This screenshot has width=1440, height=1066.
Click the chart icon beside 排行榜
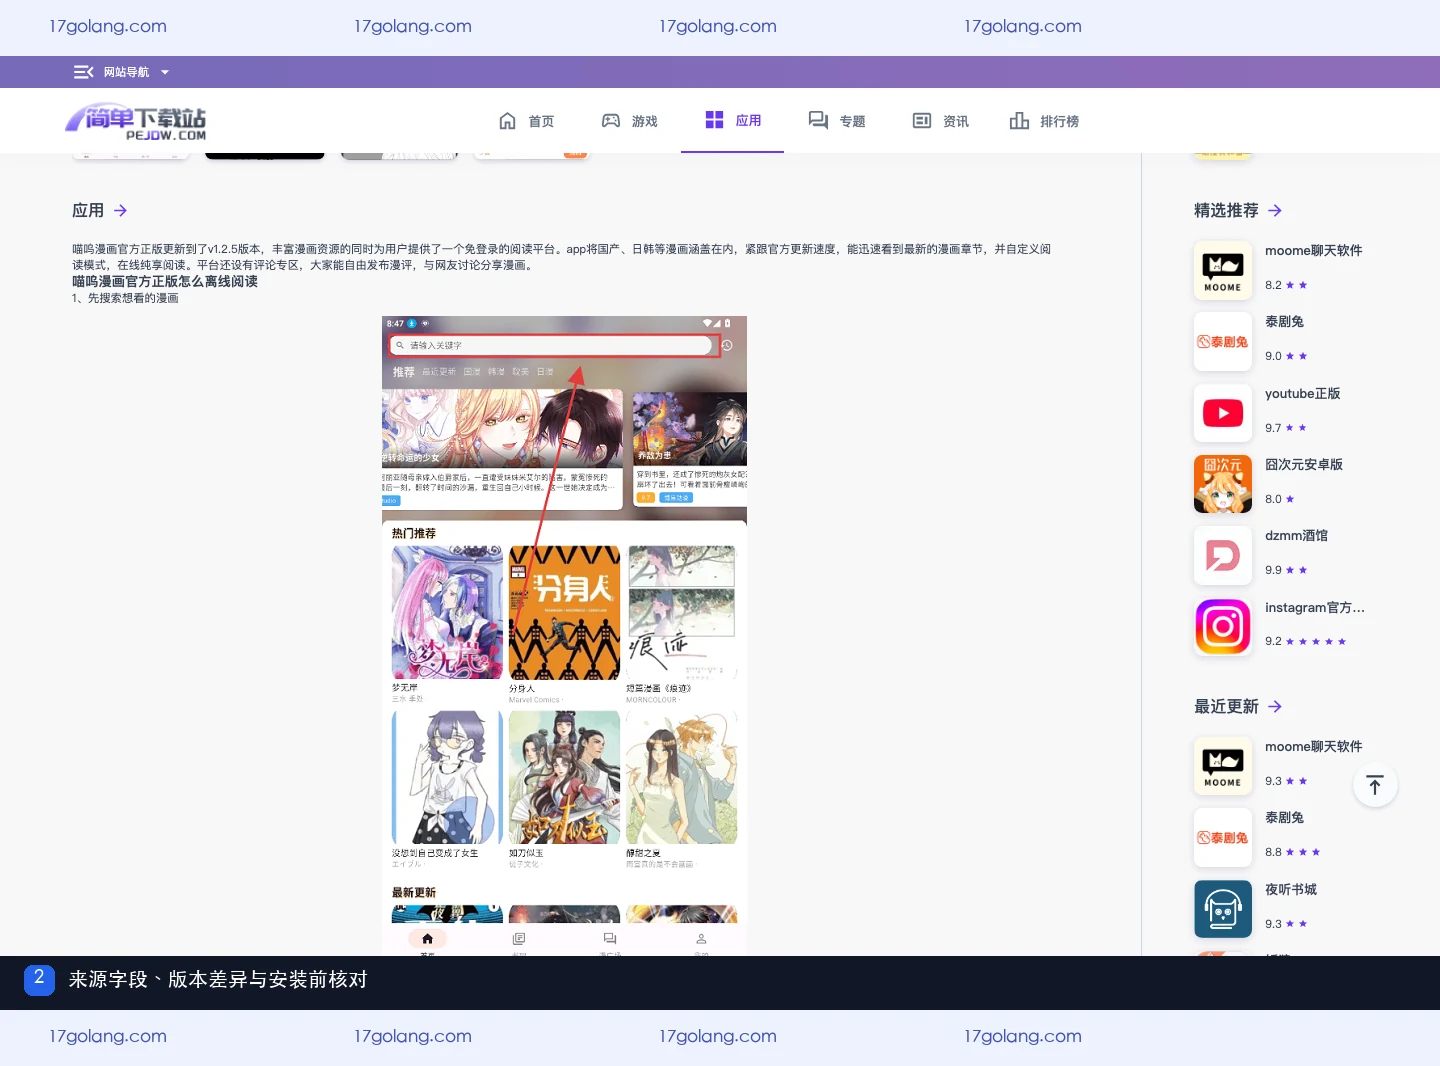(1019, 121)
